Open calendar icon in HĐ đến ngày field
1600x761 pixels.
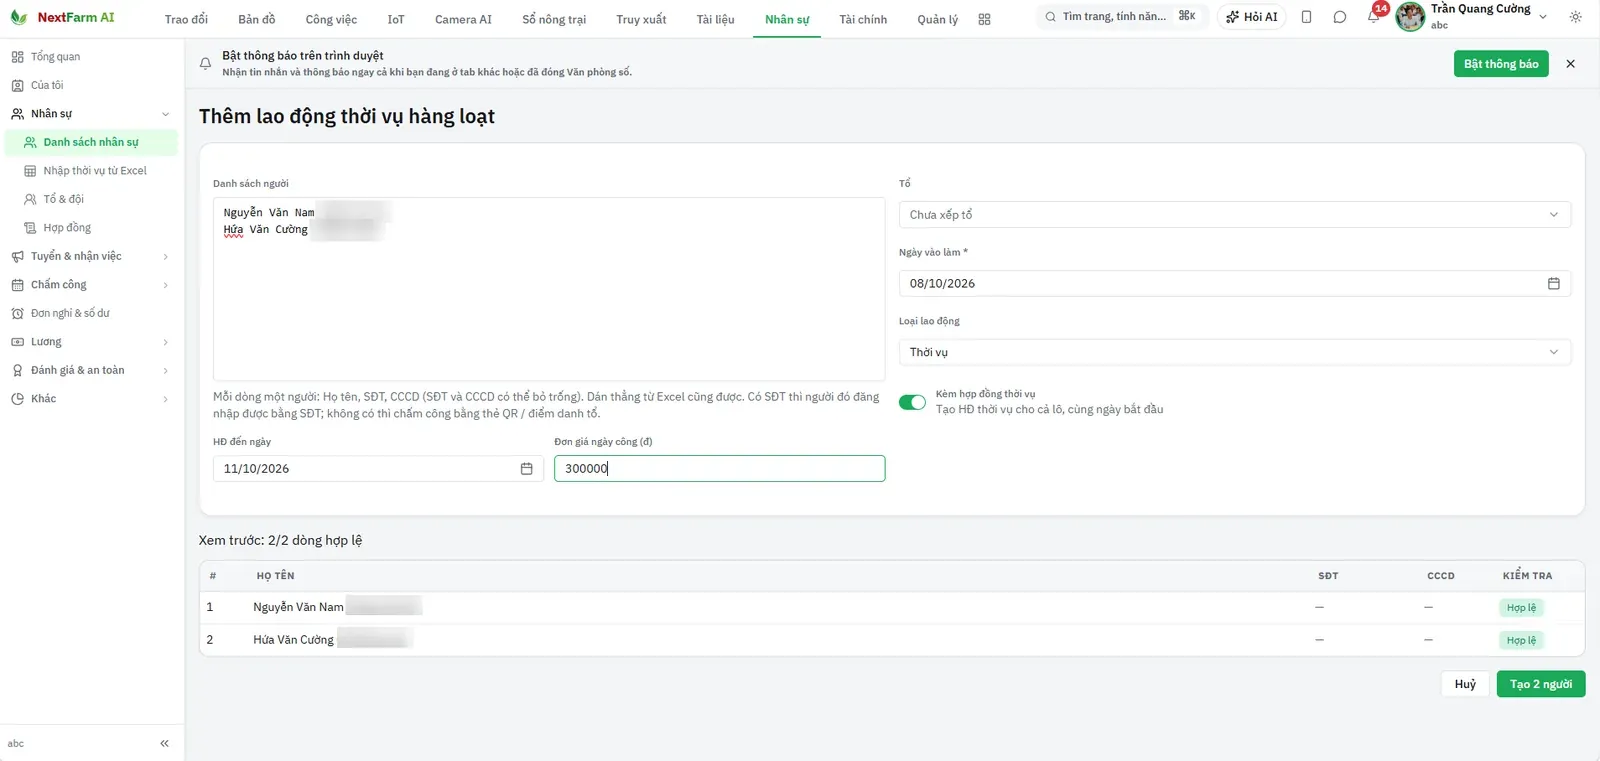coord(526,469)
